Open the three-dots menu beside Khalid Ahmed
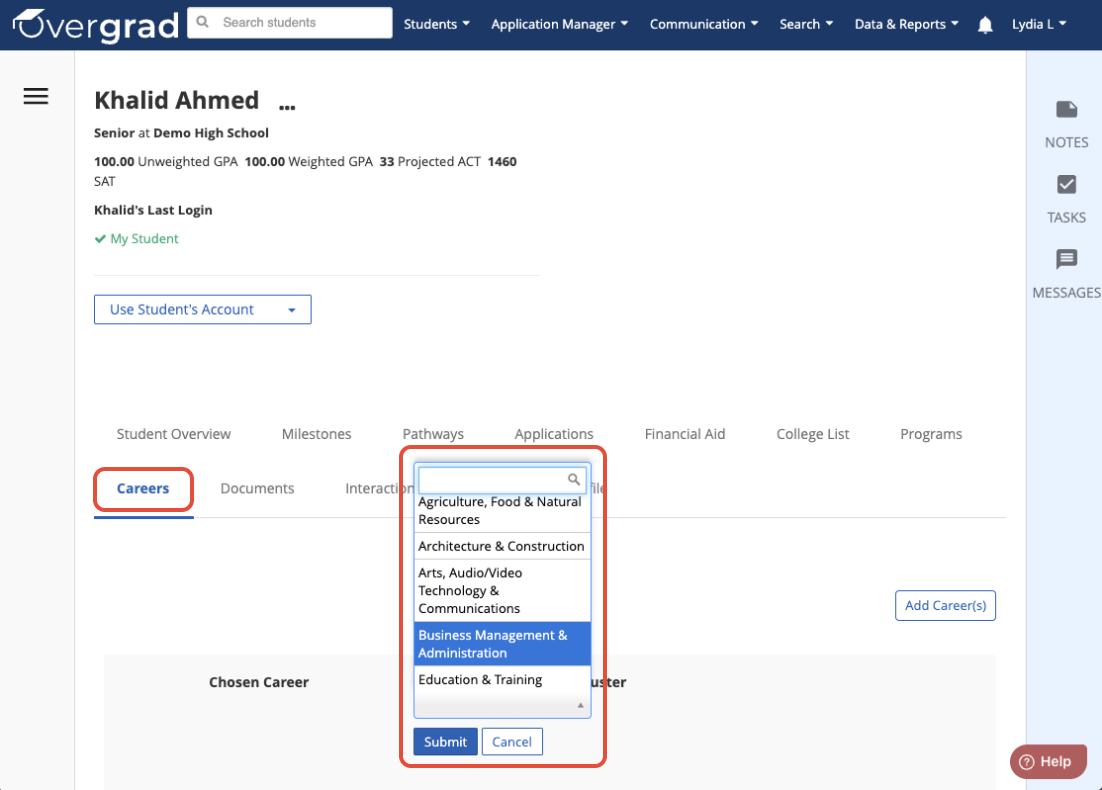Viewport: 1102px width, 790px height. tap(287, 107)
